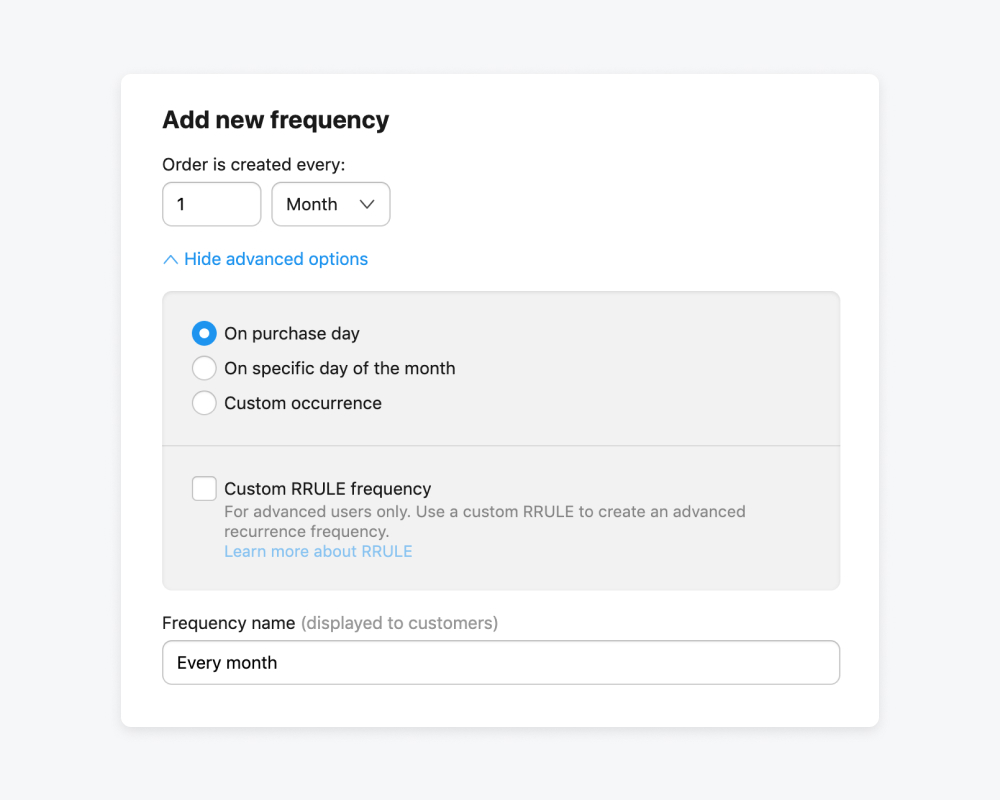The height and width of the screenshot is (800, 1000).
Task: Click the Add new frequency heading
Action: click(275, 120)
